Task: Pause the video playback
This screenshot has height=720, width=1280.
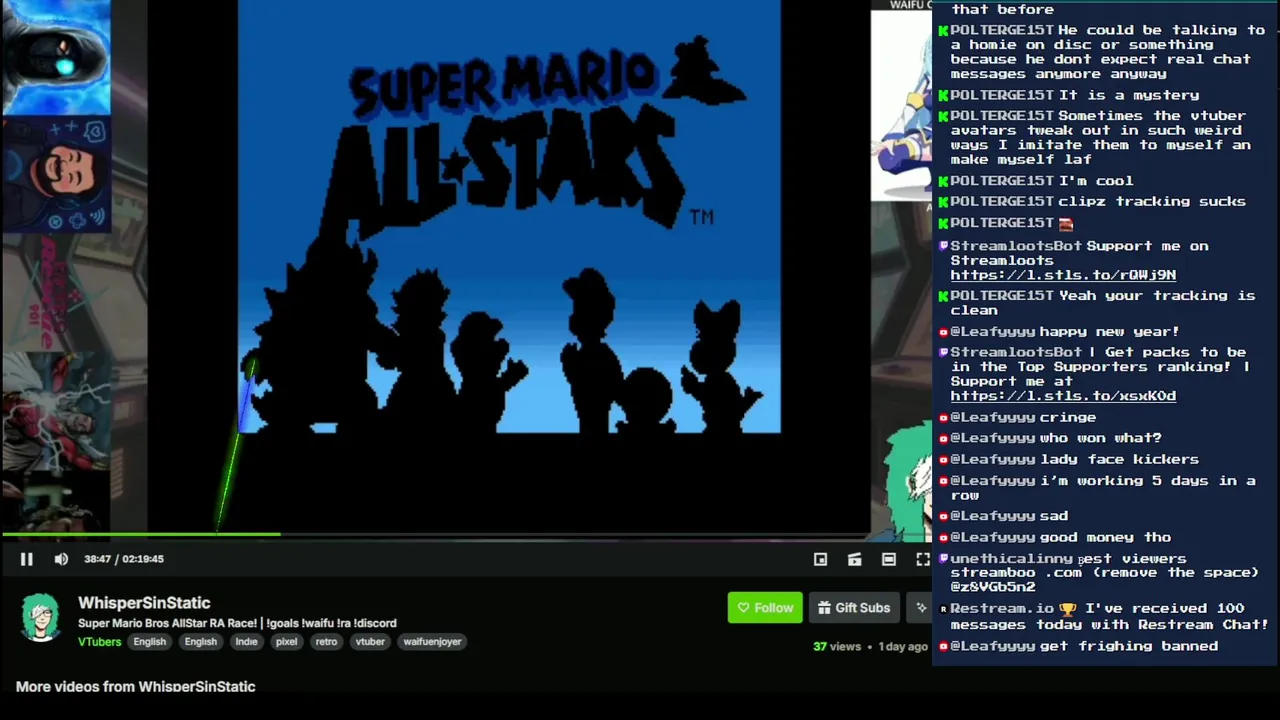Action: click(27, 559)
